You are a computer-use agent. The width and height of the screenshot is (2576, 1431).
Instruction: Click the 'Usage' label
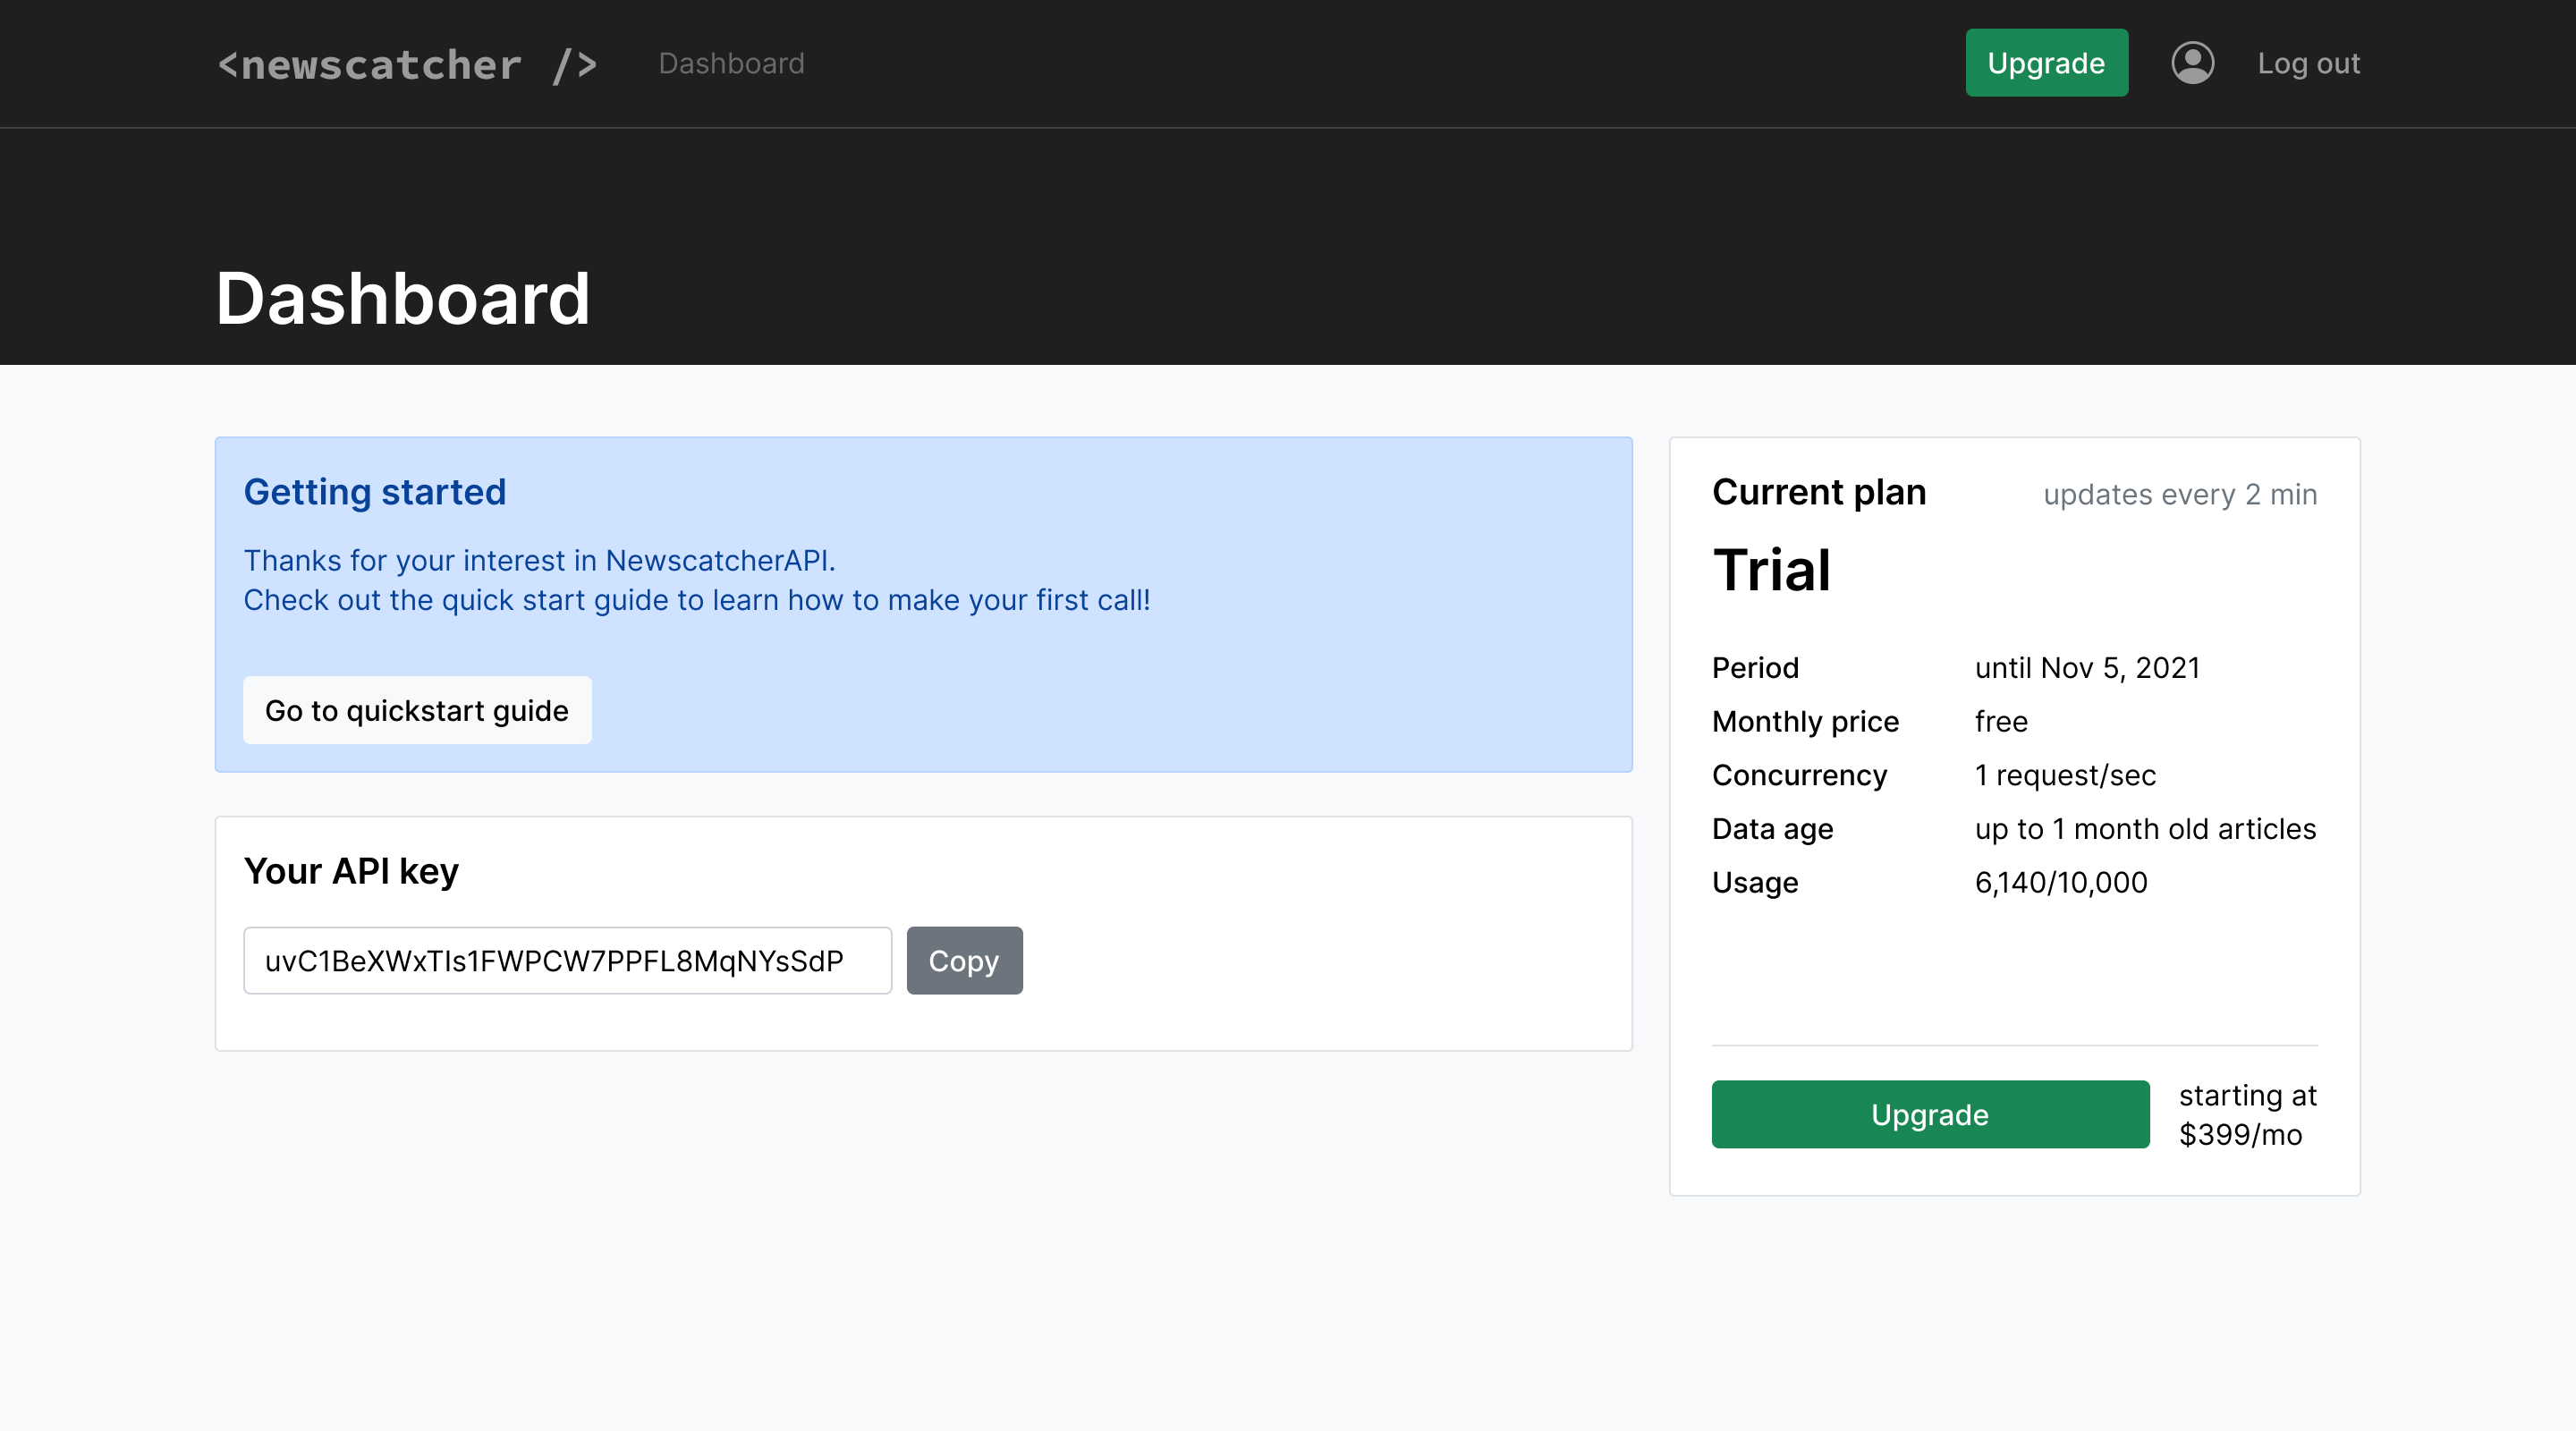click(1755, 882)
